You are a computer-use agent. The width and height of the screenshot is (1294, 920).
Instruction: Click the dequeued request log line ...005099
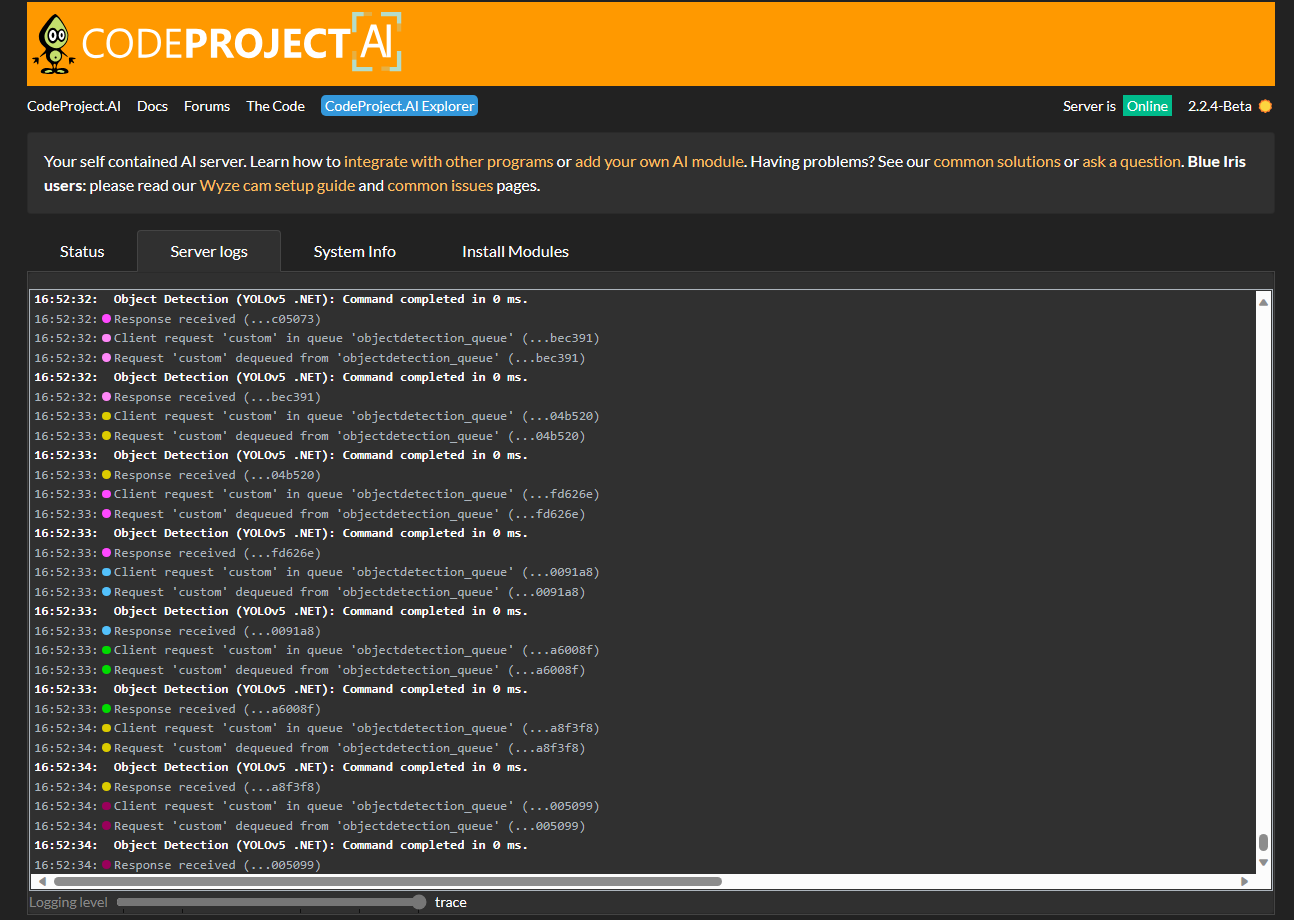click(310, 826)
